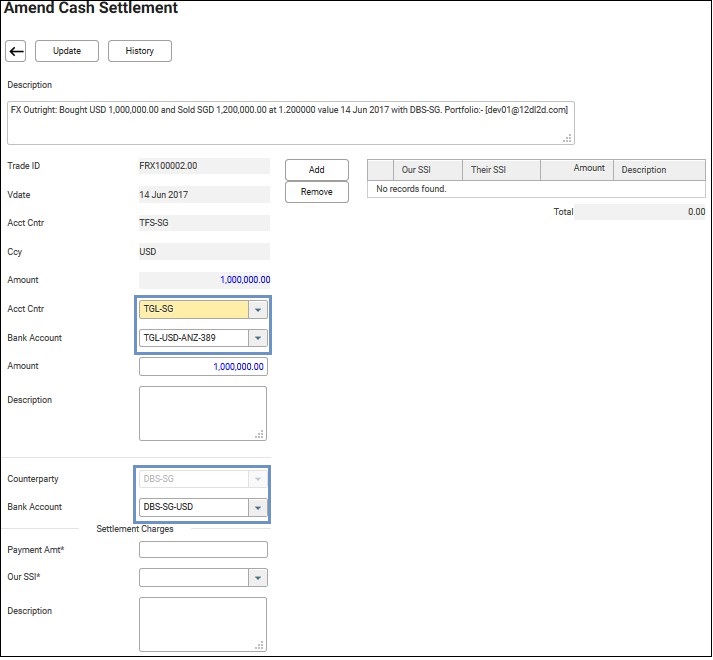The height and width of the screenshot is (660, 713).
Task: Click the Remove button
Action: click(316, 191)
